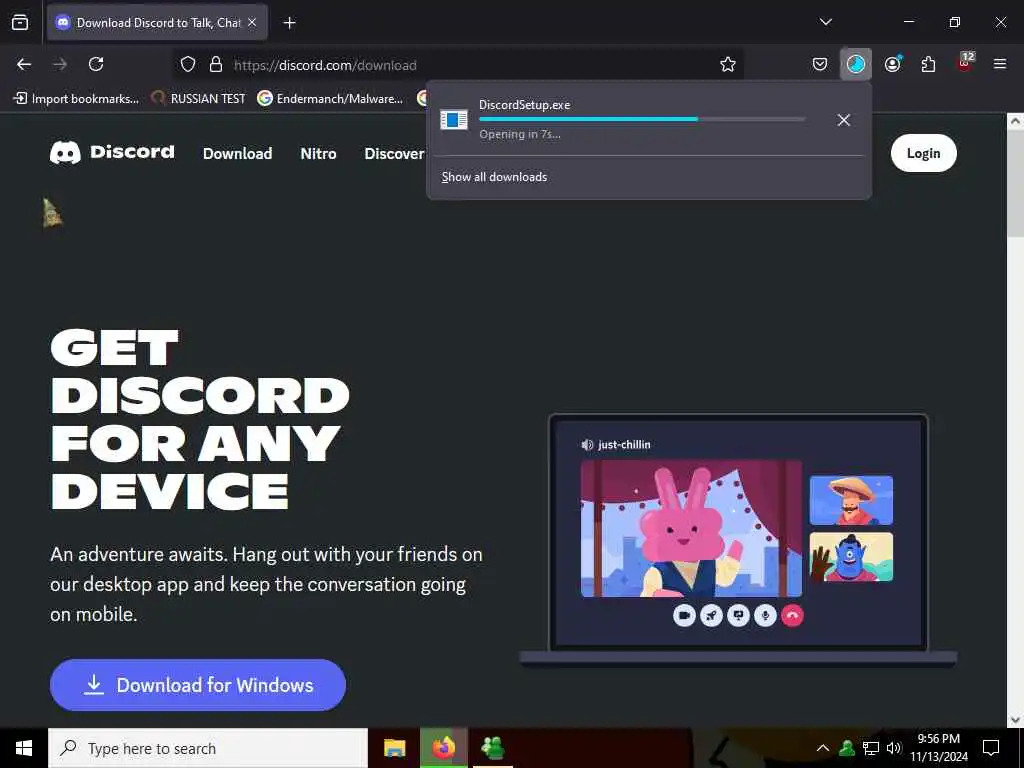Click the green user tray icon
This screenshot has width=1024, height=768.
pyautogui.click(x=846, y=748)
